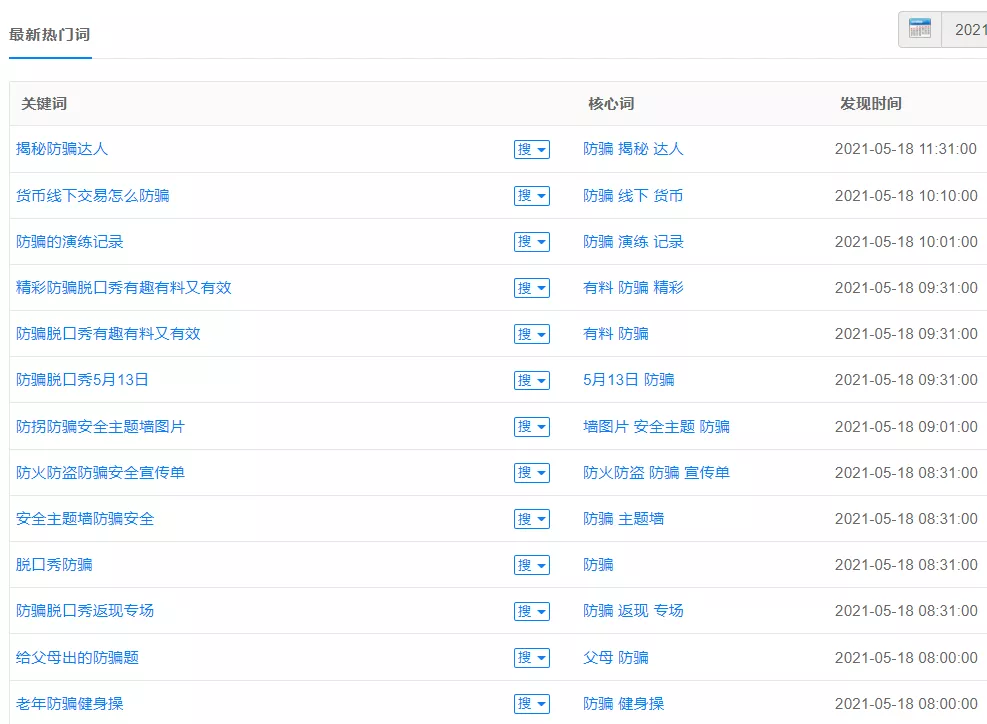Open keyword link 安全主题墙防骗安全
This screenshot has height=724, width=987.
(85, 519)
